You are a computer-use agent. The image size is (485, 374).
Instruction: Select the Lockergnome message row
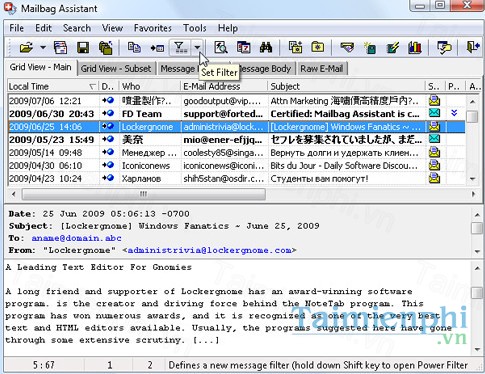point(237,127)
